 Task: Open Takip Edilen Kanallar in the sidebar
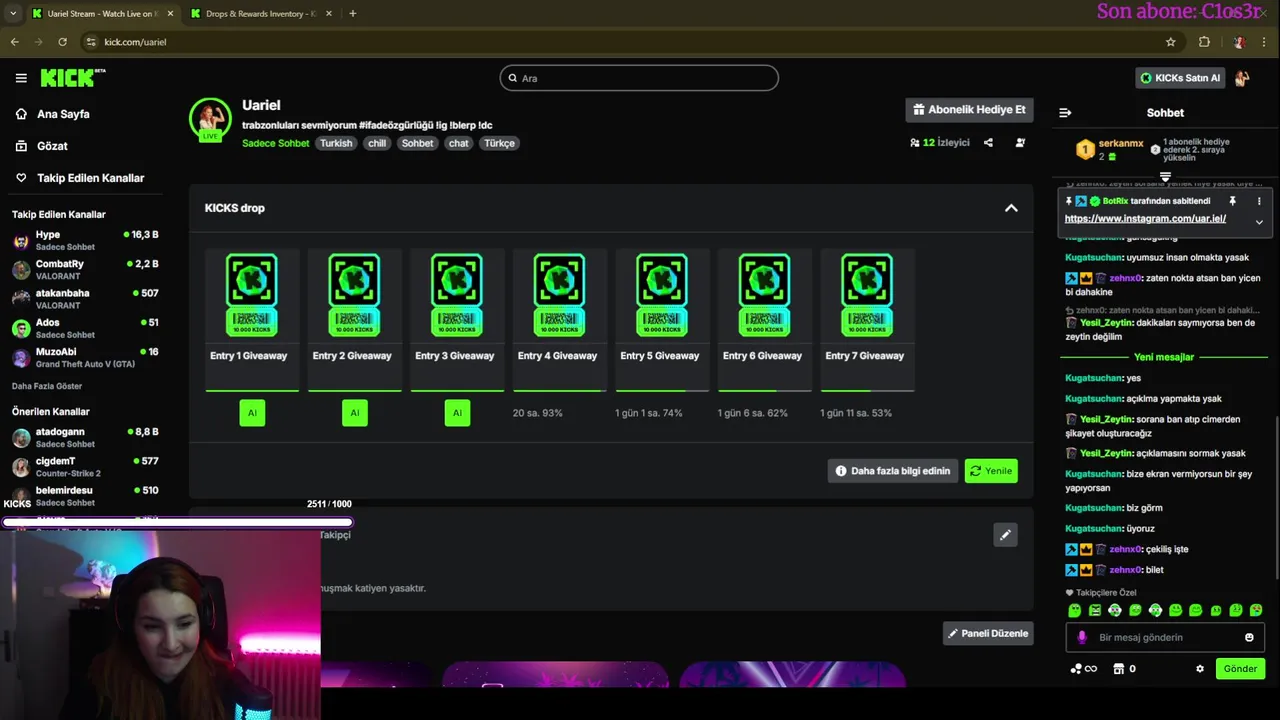(x=90, y=178)
